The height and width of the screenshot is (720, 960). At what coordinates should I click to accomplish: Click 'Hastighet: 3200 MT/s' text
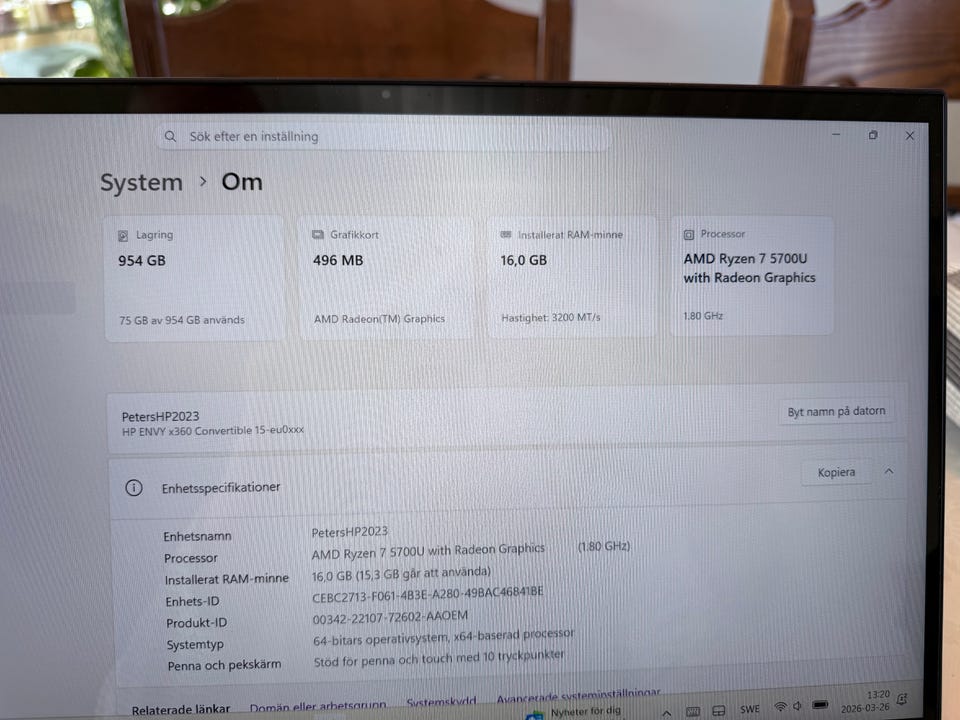pos(550,317)
